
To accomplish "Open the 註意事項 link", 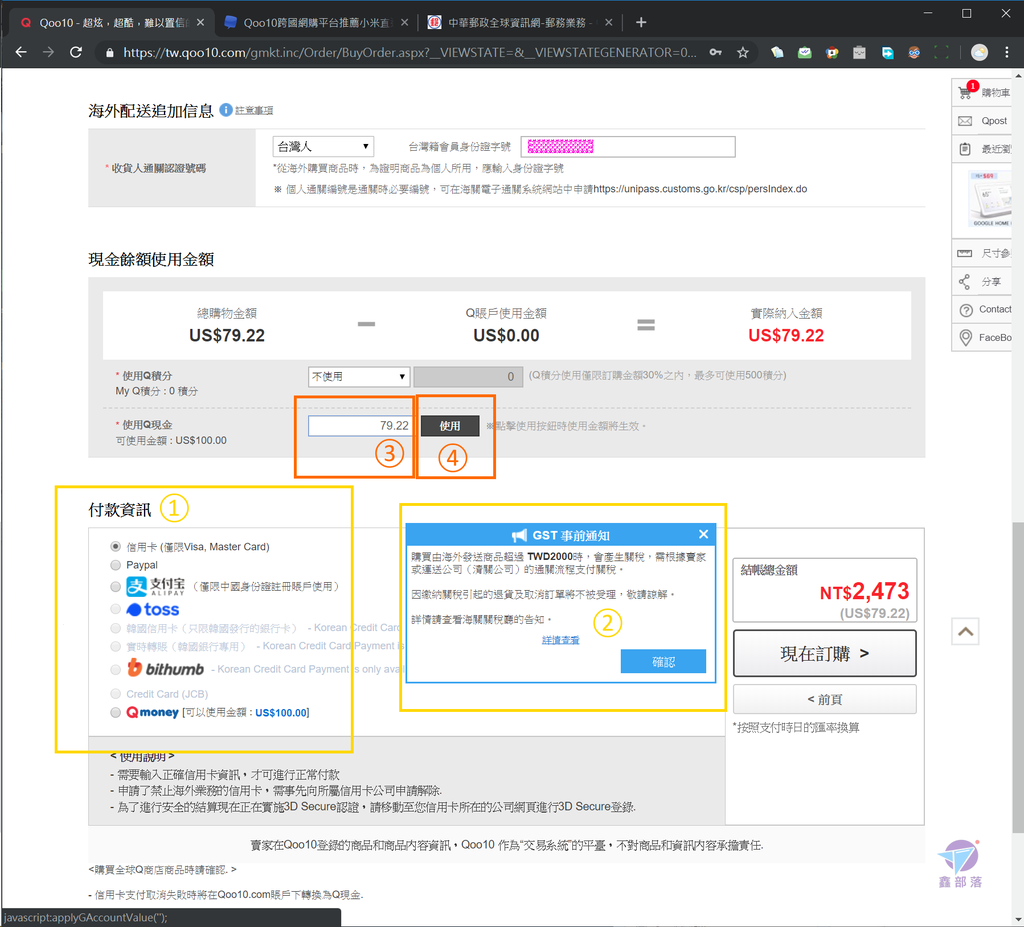I will coord(254,110).
